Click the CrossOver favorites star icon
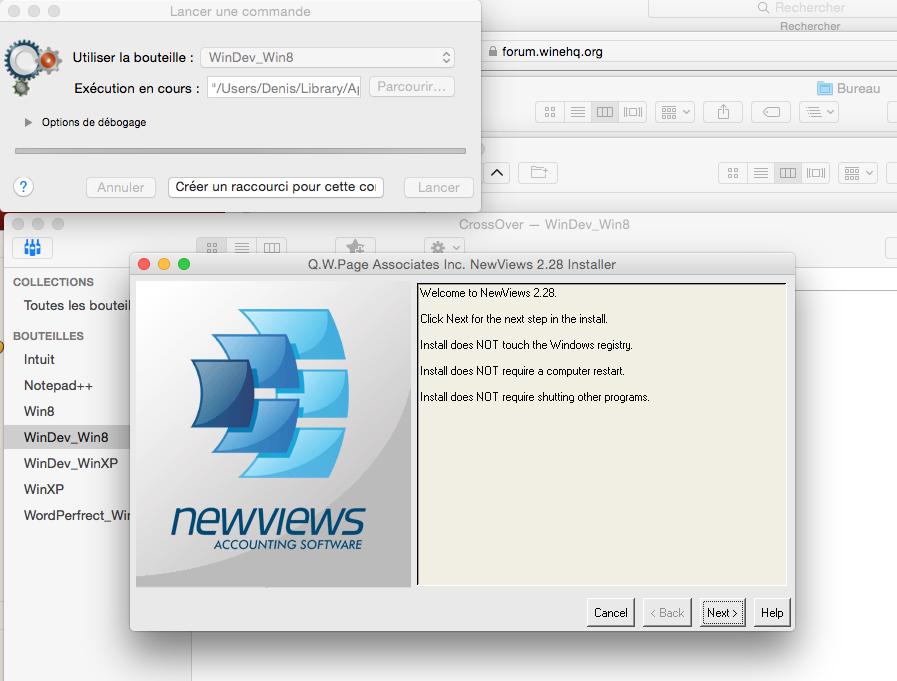The height and width of the screenshot is (681, 897). coord(355,247)
